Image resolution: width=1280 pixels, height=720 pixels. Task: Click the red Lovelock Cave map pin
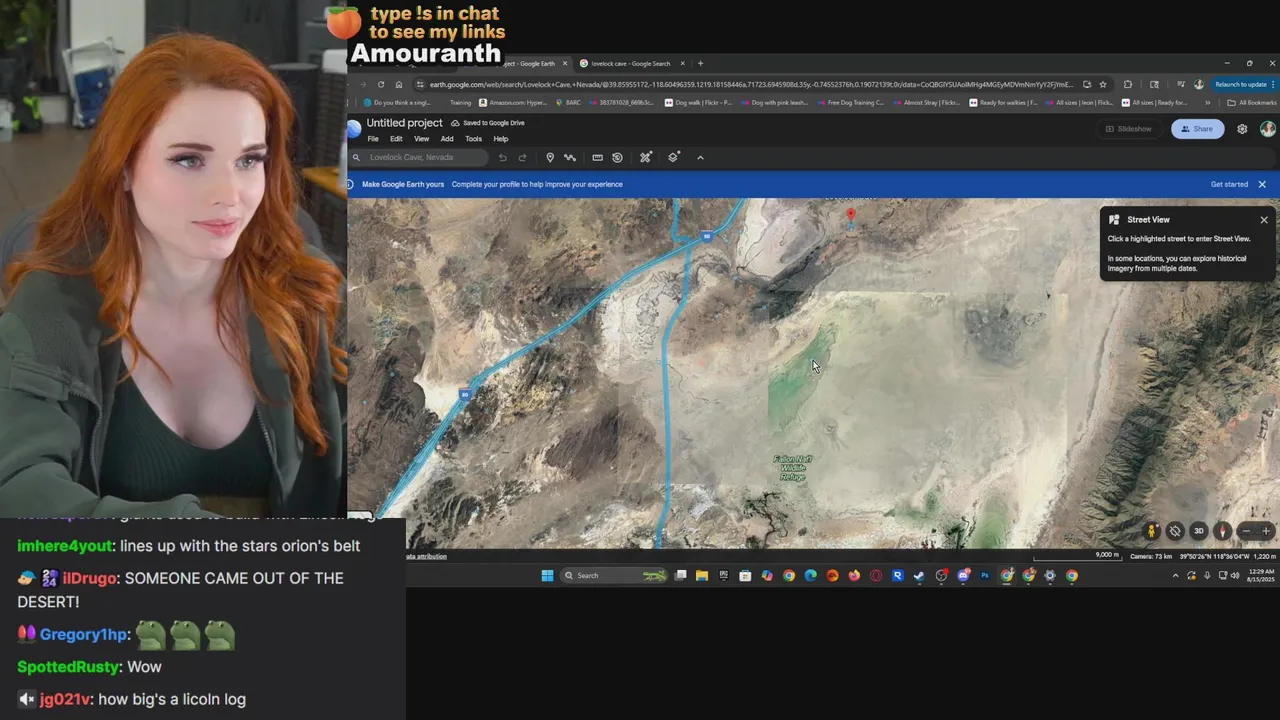pyautogui.click(x=851, y=213)
